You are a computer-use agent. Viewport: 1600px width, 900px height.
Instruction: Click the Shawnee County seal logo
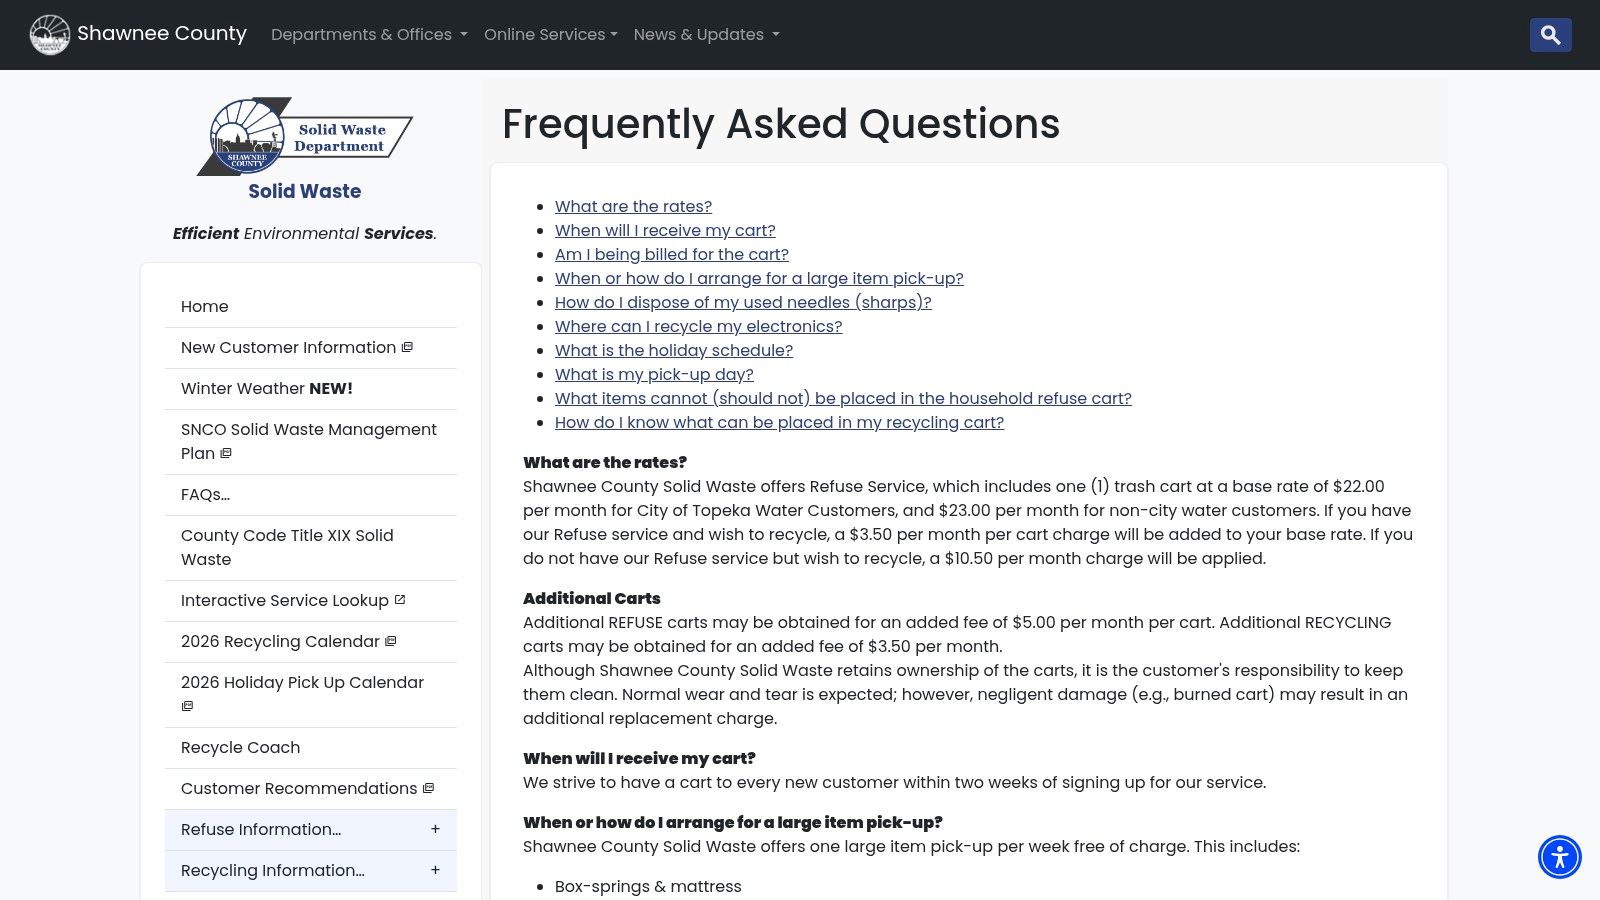(x=49, y=35)
